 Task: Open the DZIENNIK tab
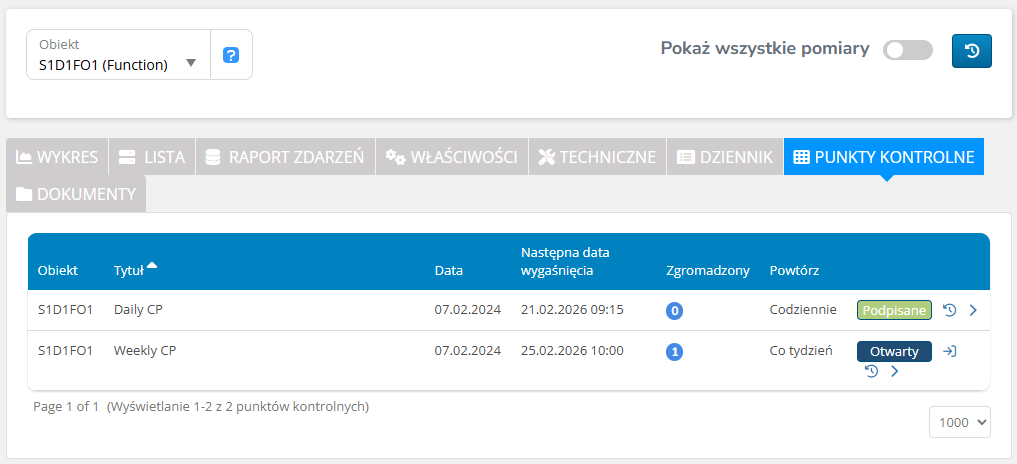(x=724, y=156)
